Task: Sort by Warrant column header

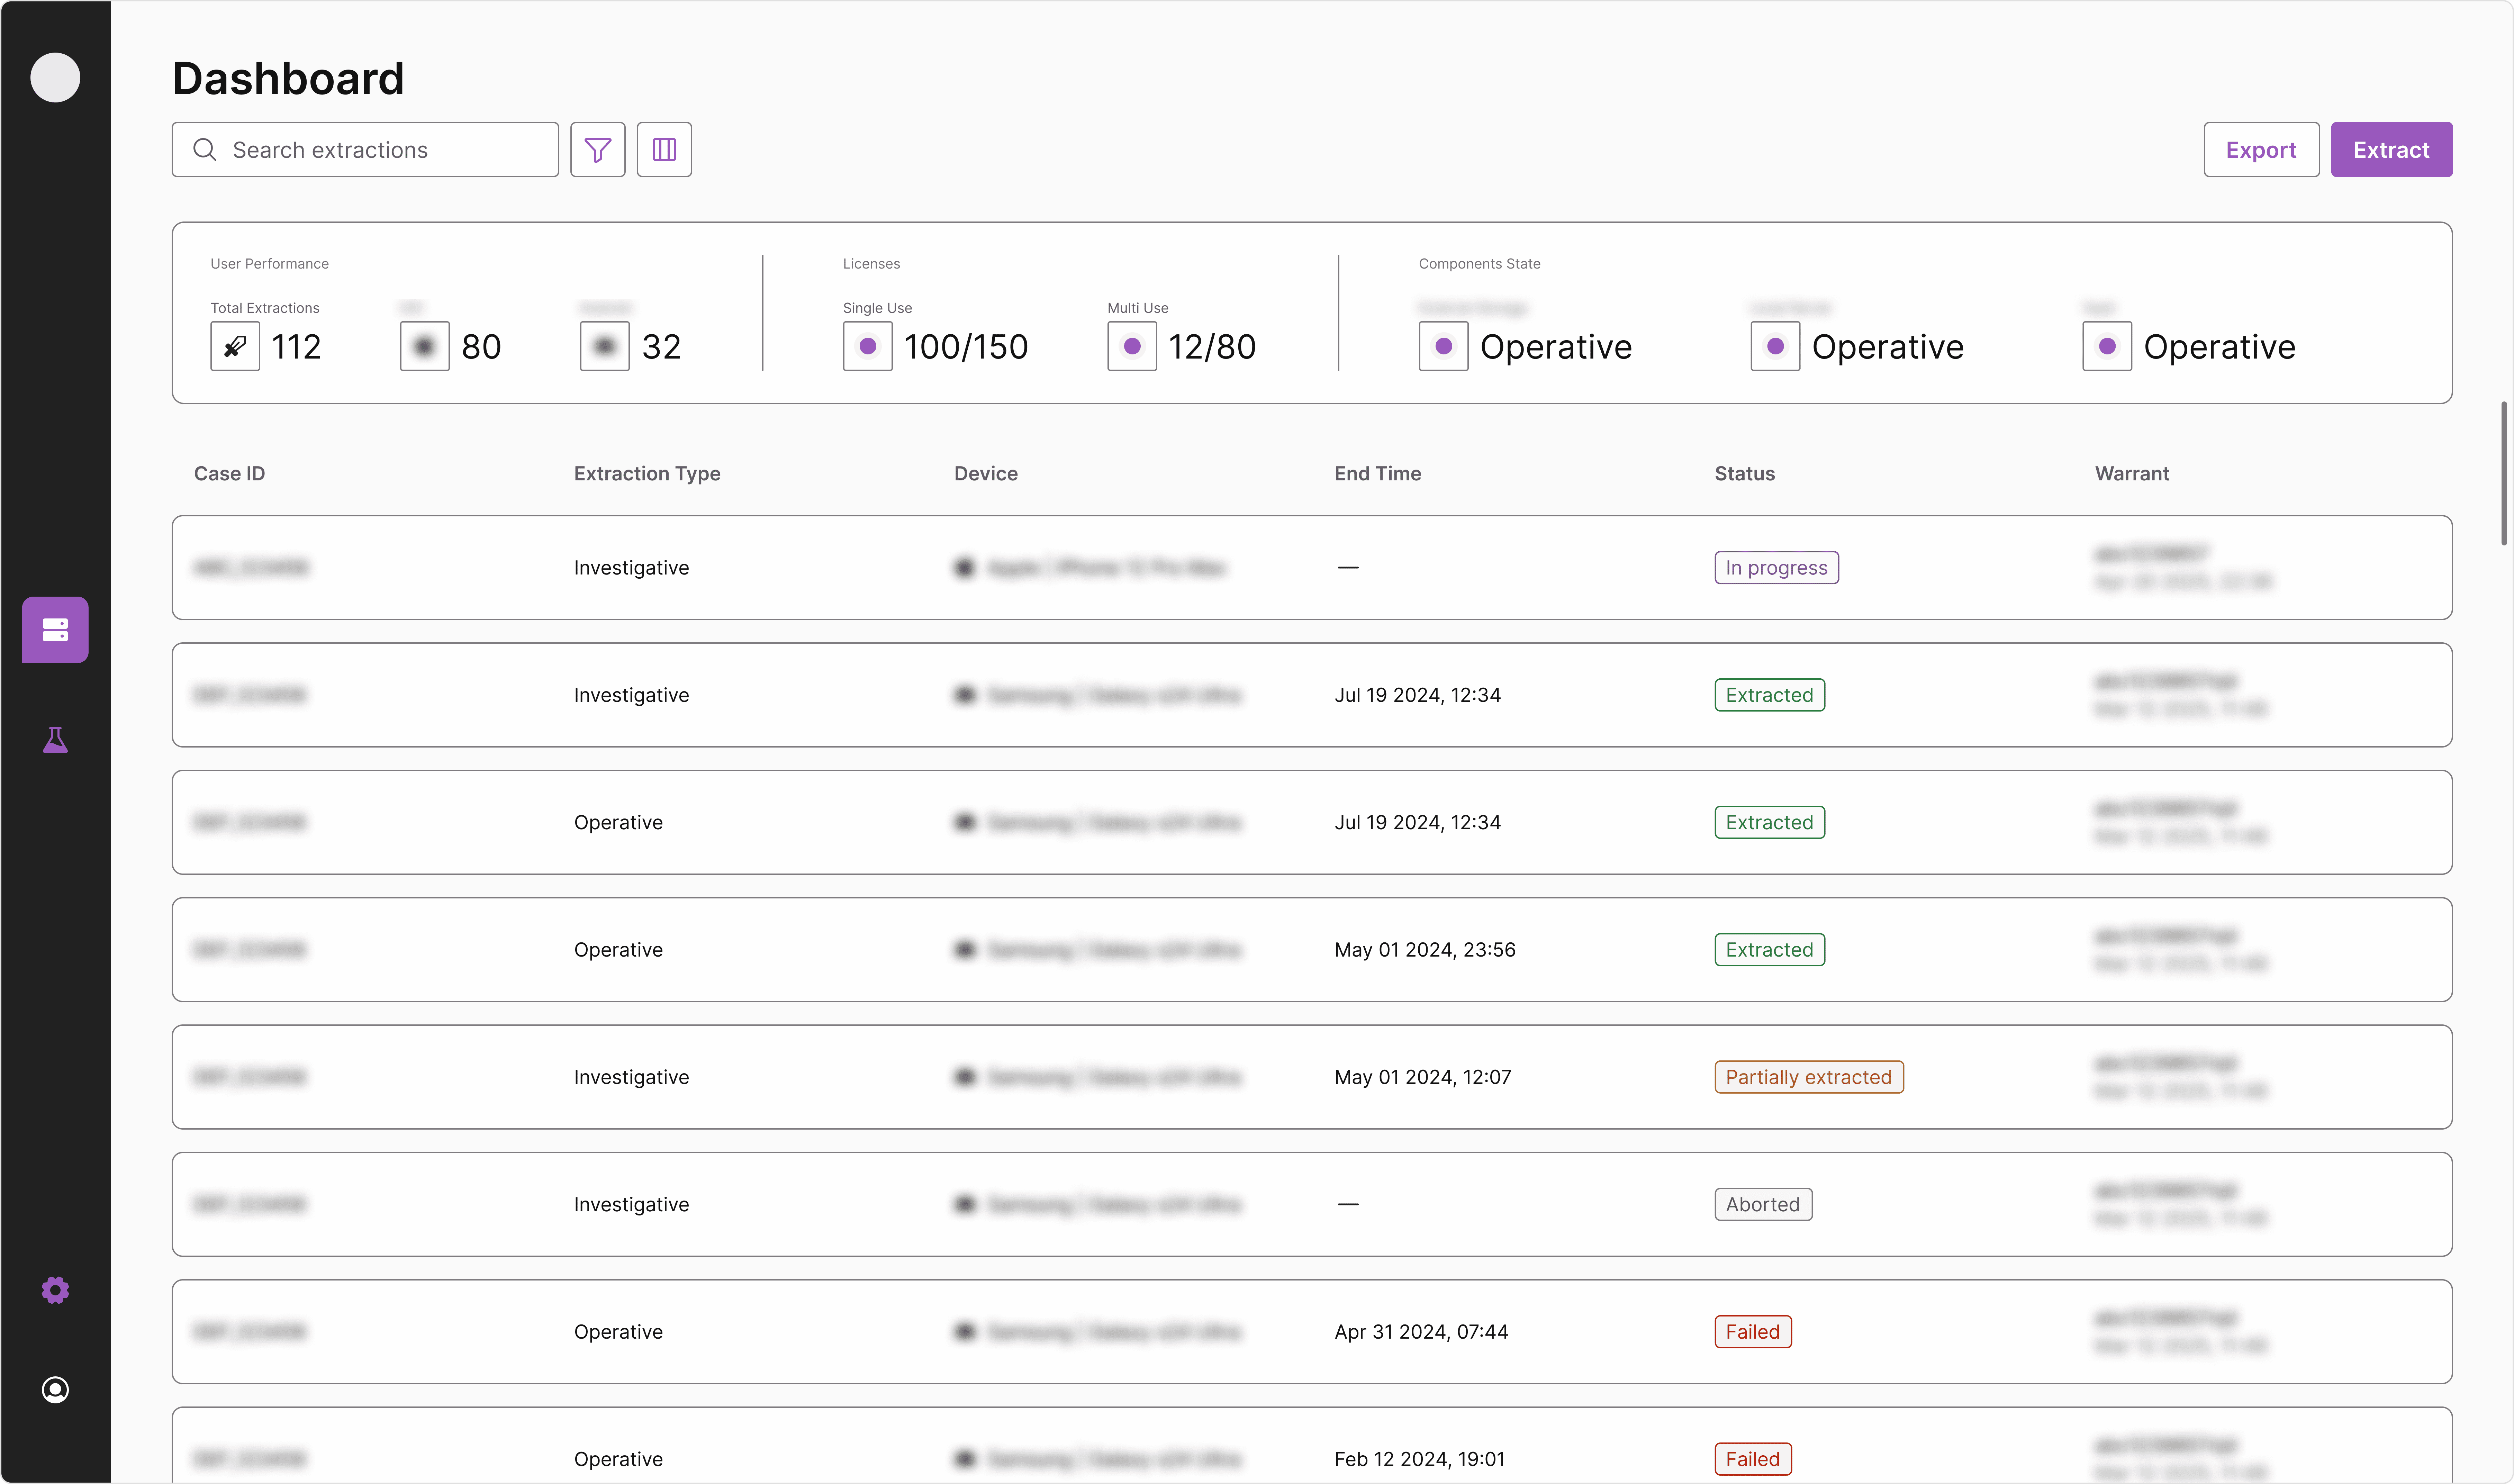Action: tap(2132, 474)
